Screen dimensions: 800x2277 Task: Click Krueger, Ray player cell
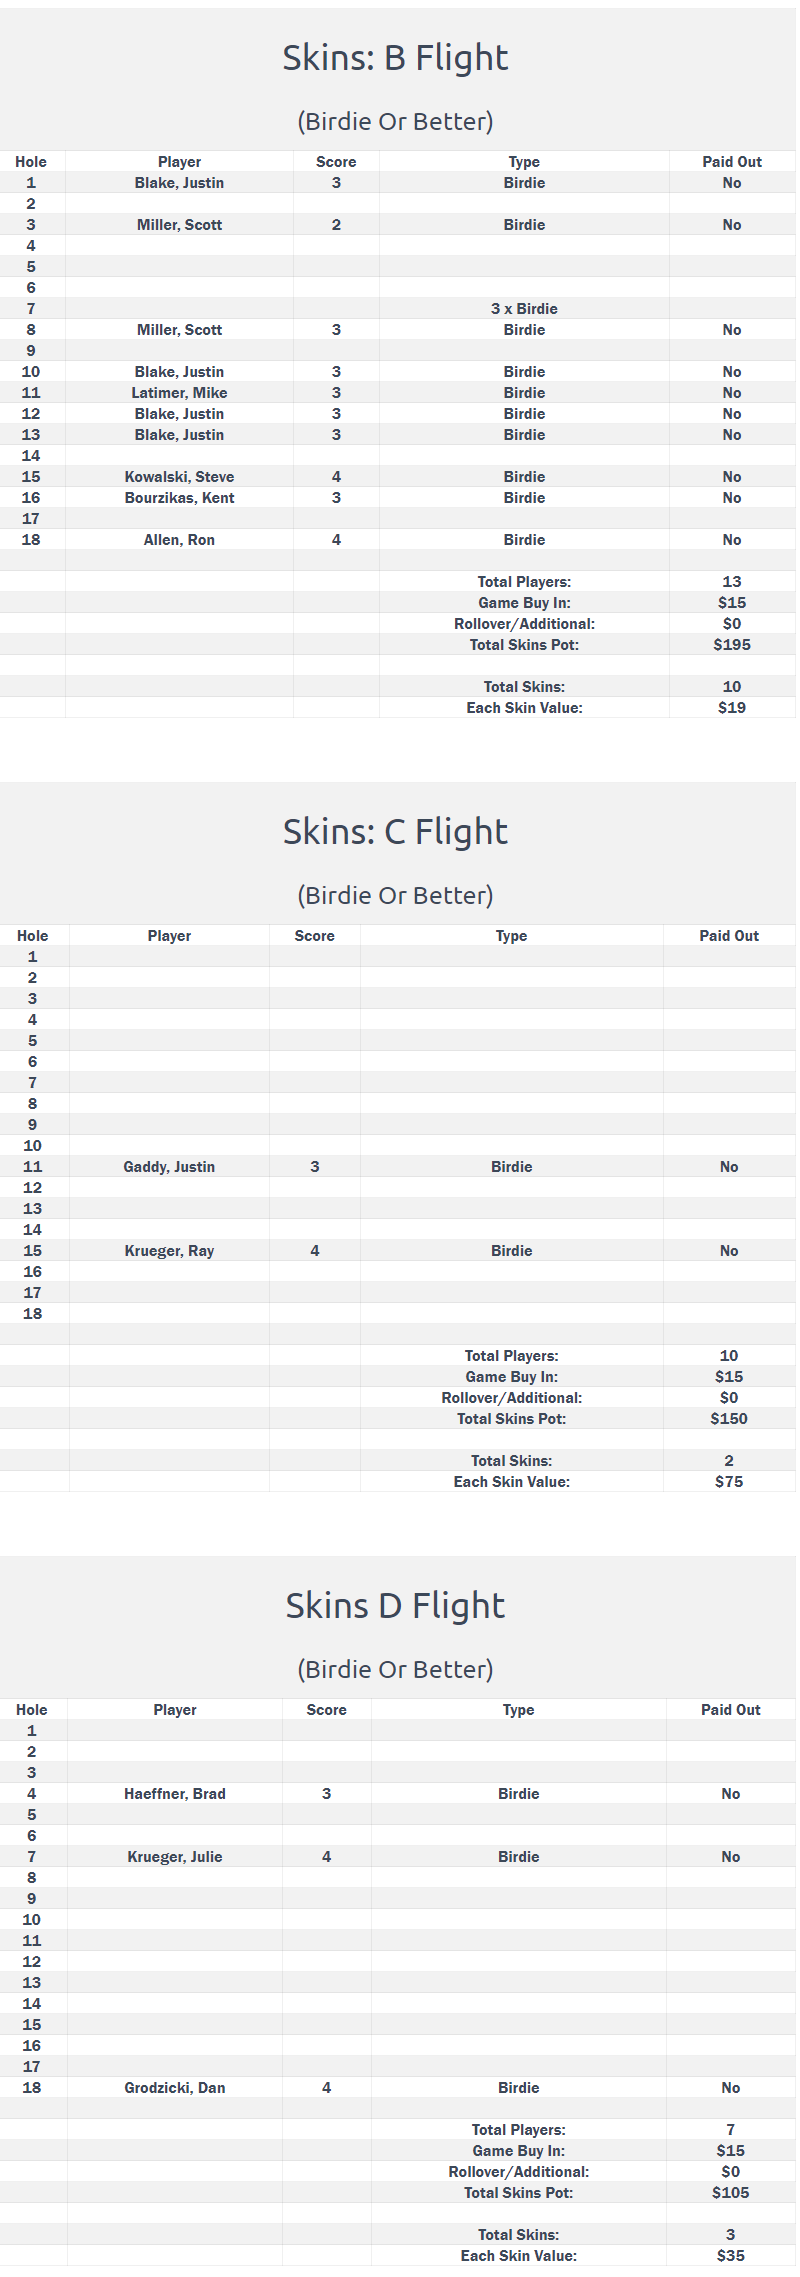tap(169, 1251)
